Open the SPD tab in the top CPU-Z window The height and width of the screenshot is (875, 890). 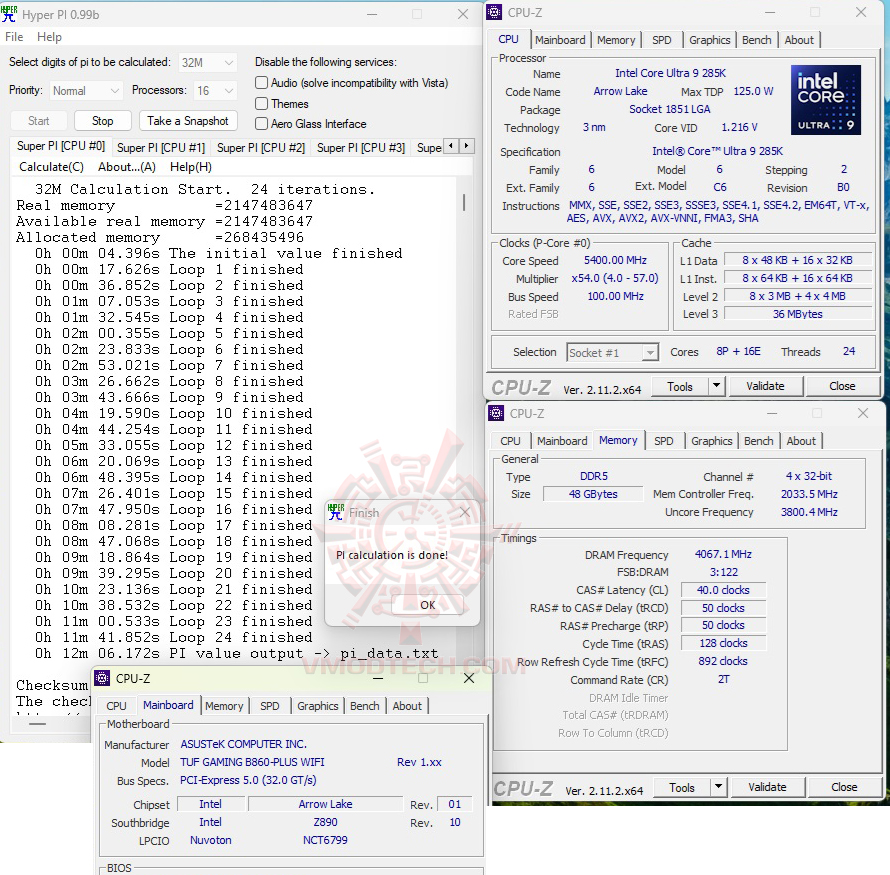pyautogui.click(x=662, y=40)
